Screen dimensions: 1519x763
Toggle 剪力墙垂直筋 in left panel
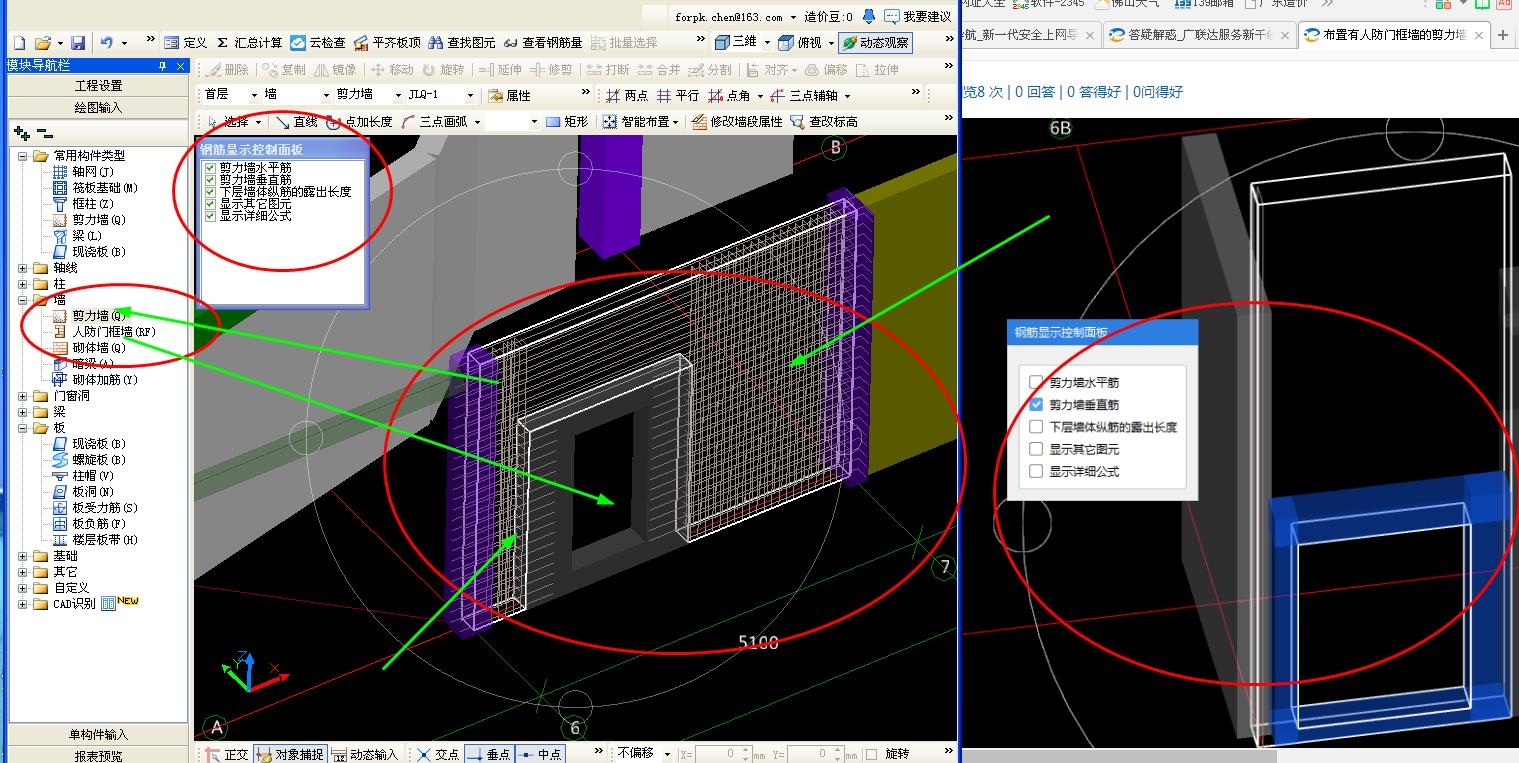[x=210, y=180]
